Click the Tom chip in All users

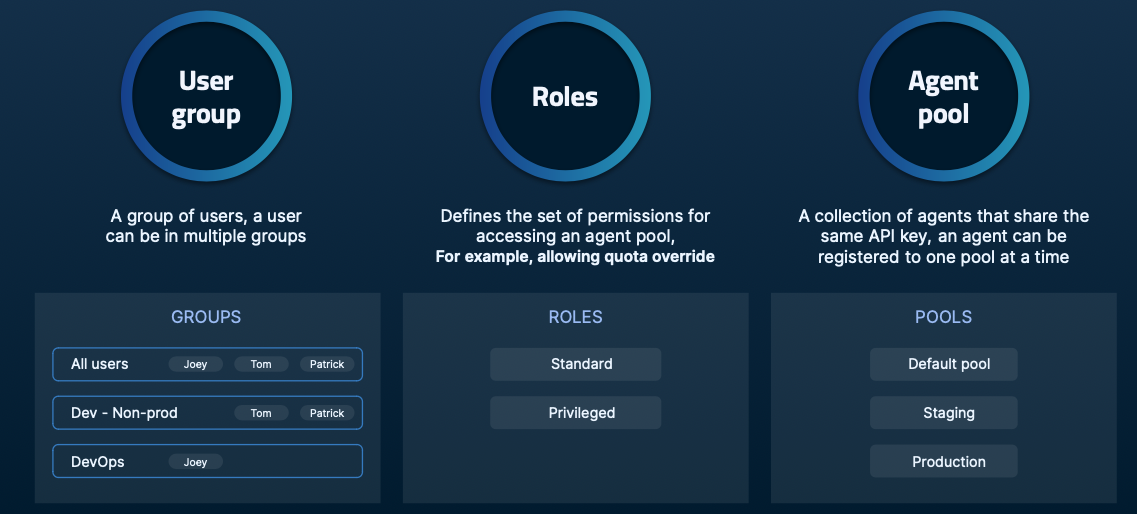tap(261, 364)
